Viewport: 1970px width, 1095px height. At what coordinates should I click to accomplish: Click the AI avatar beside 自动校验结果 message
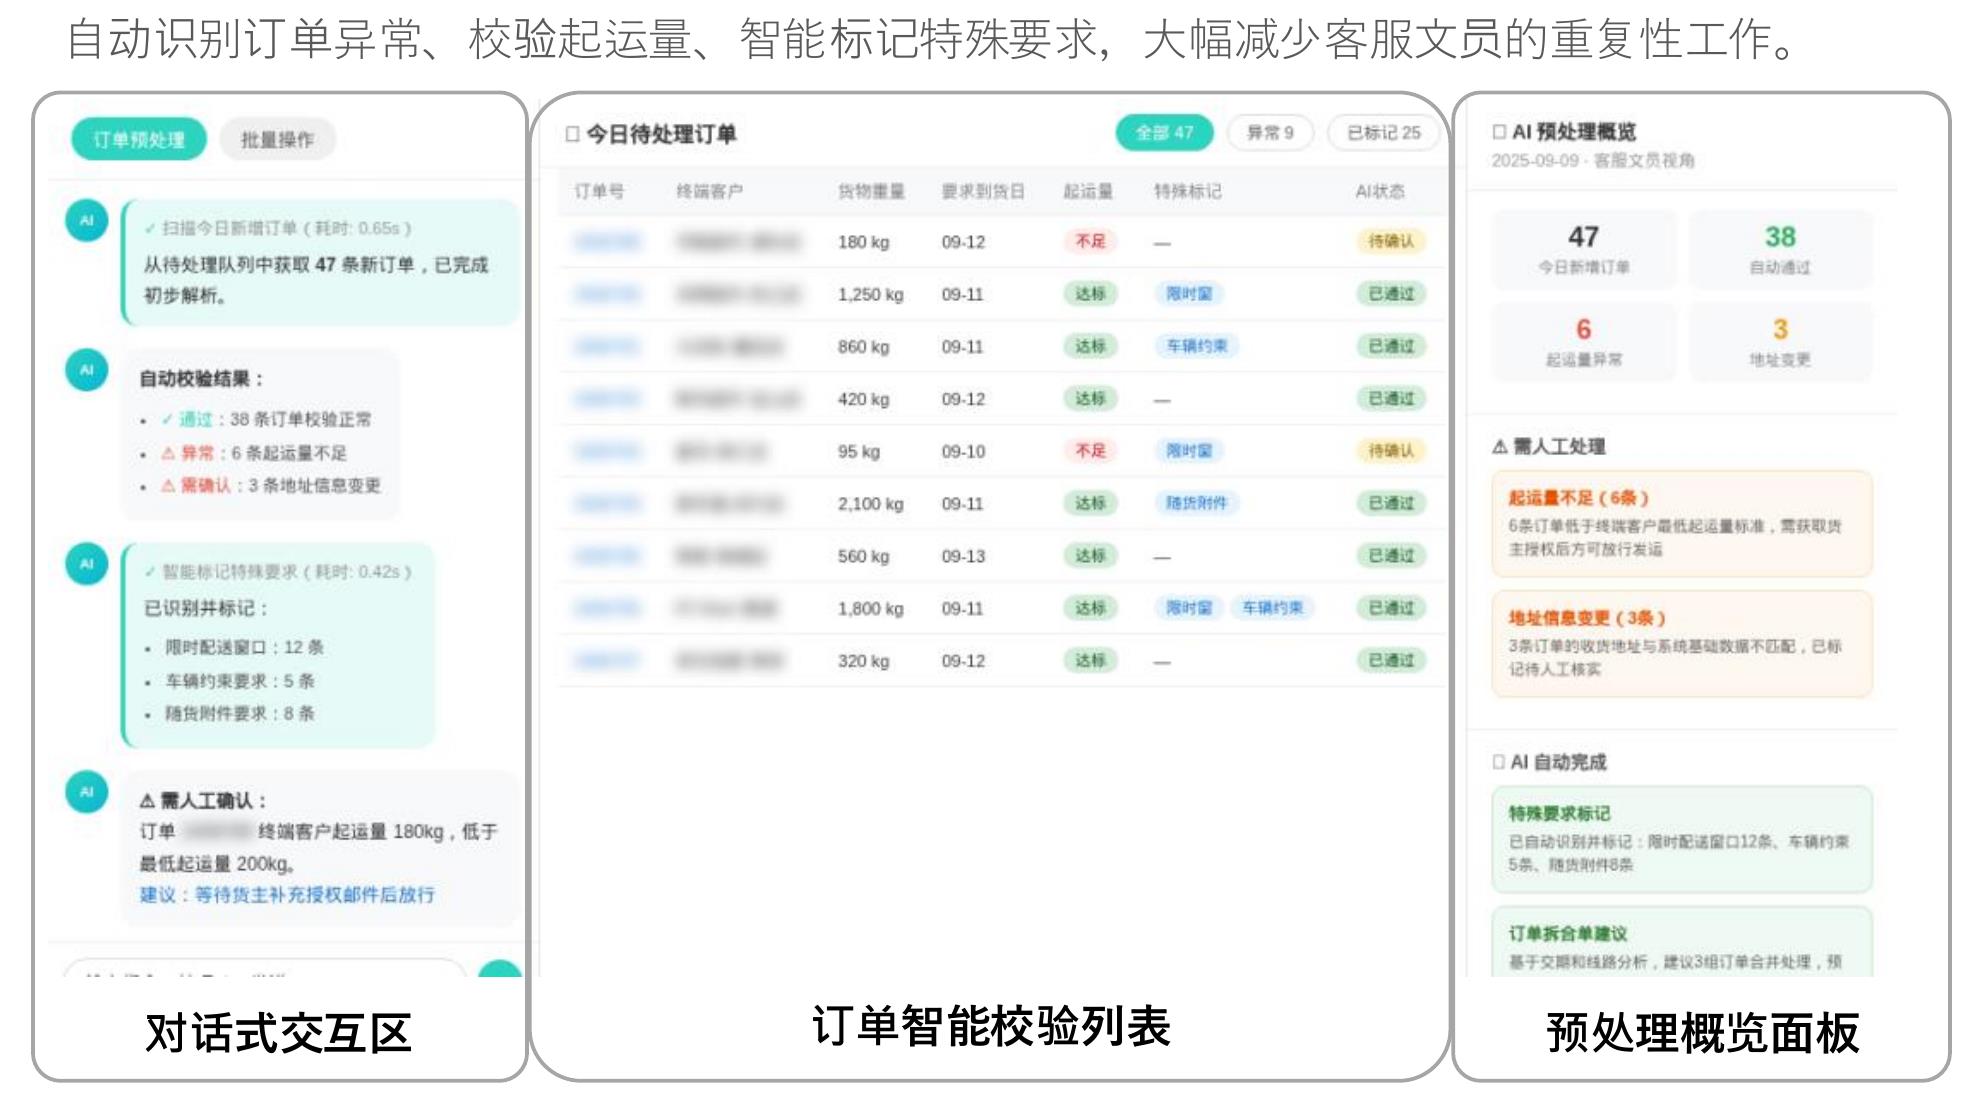point(87,369)
